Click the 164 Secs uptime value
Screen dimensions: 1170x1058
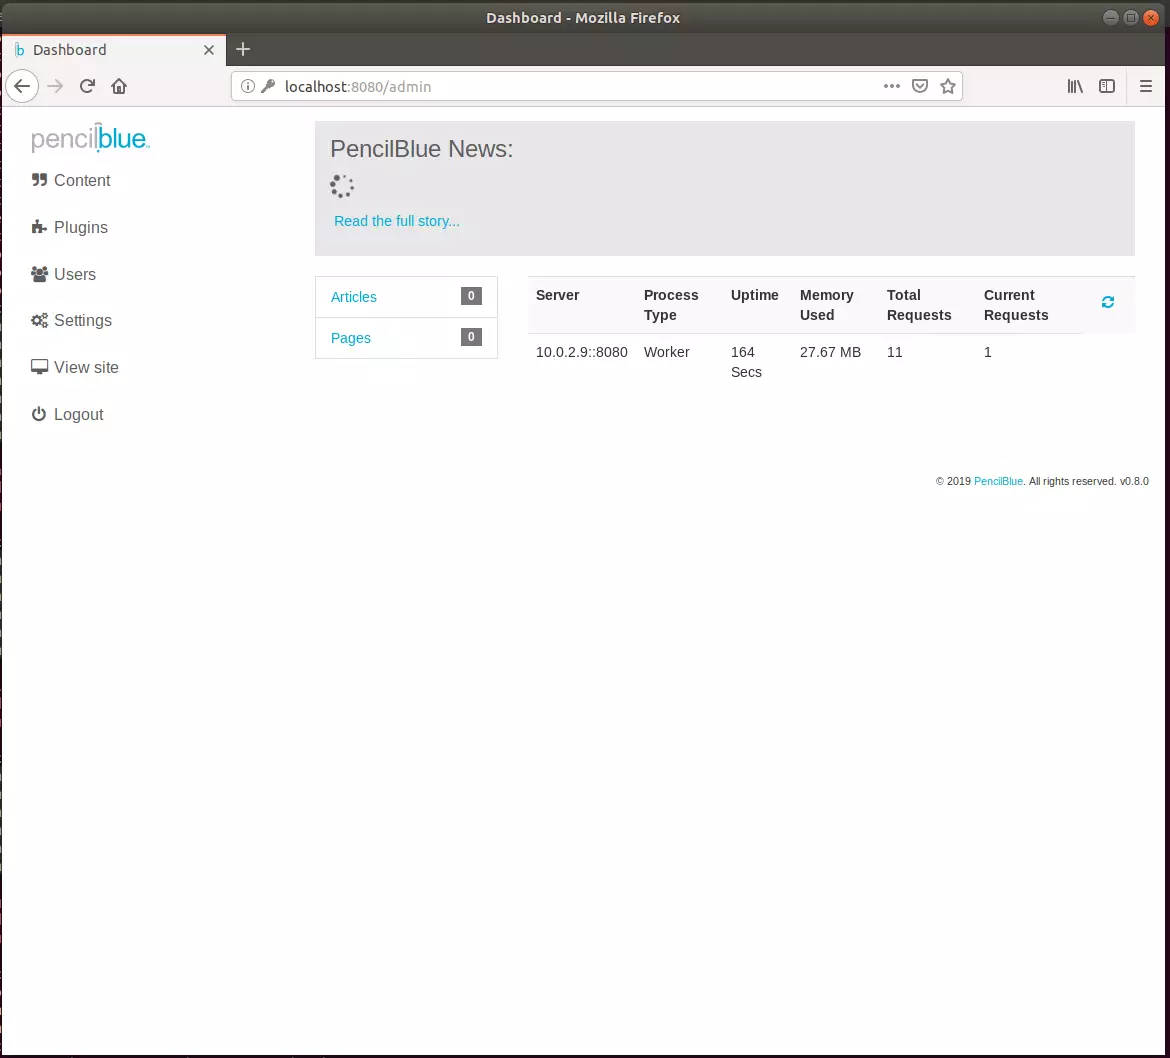pos(746,363)
